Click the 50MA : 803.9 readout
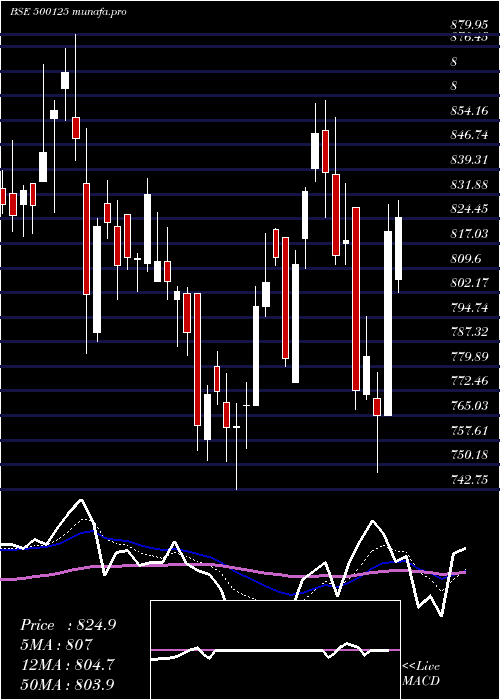Image resolution: width=500 pixels, height=700 pixels. tap(67, 684)
